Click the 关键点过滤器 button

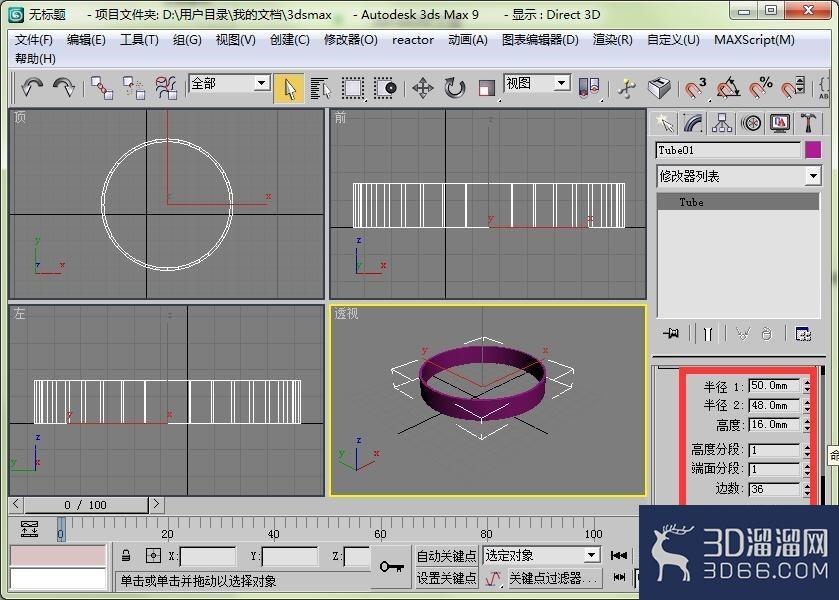[x=554, y=578]
